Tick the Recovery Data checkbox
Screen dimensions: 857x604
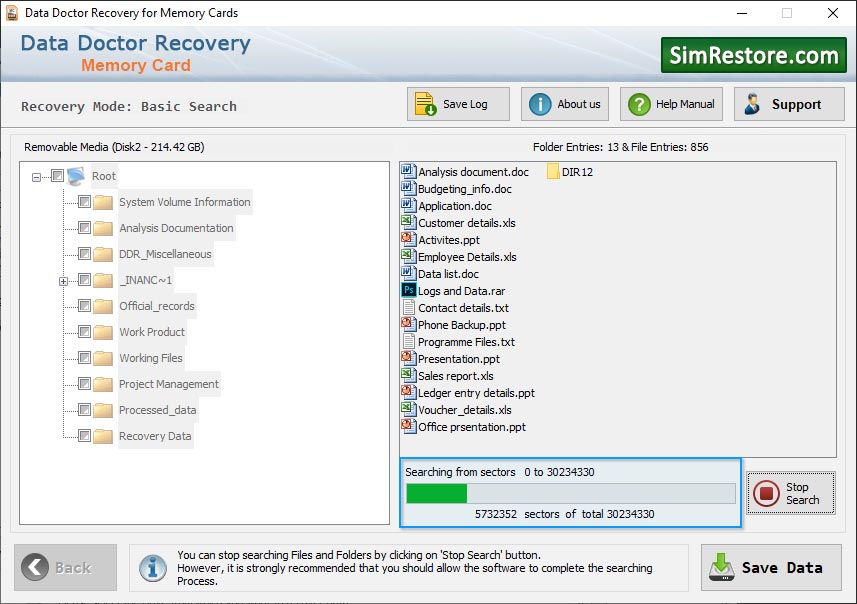point(84,436)
